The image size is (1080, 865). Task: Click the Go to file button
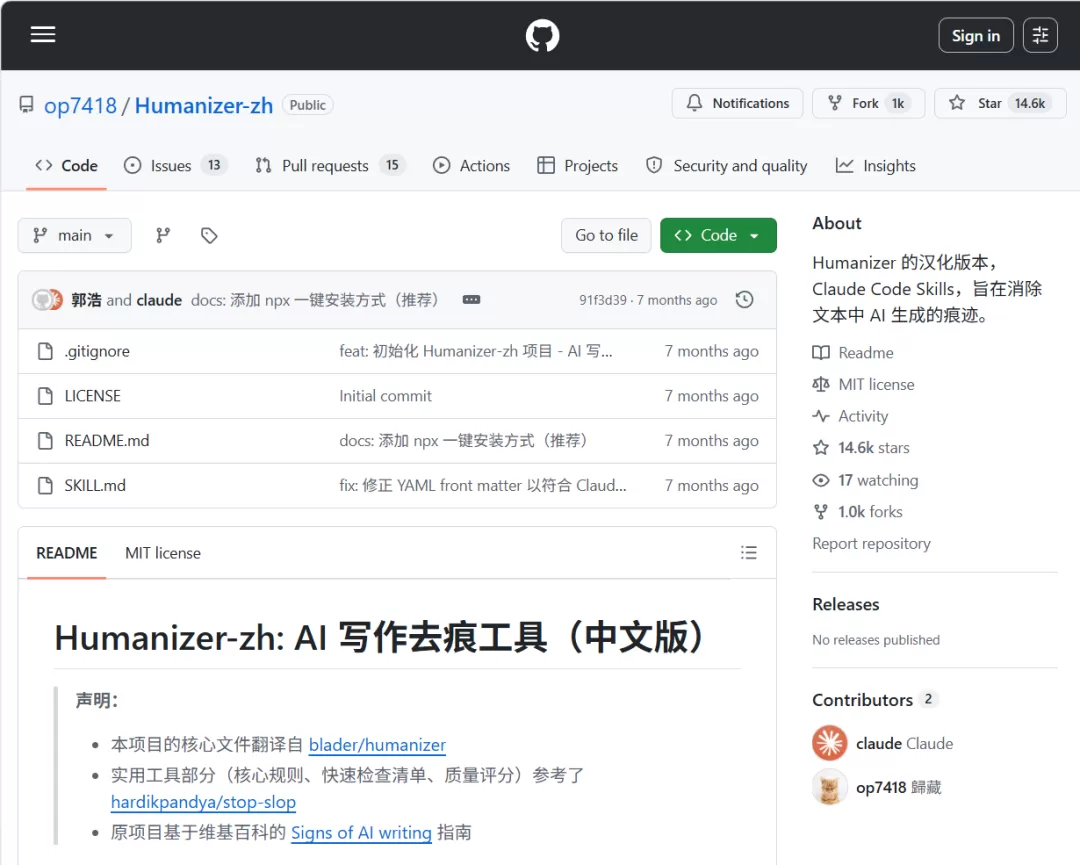(x=606, y=236)
